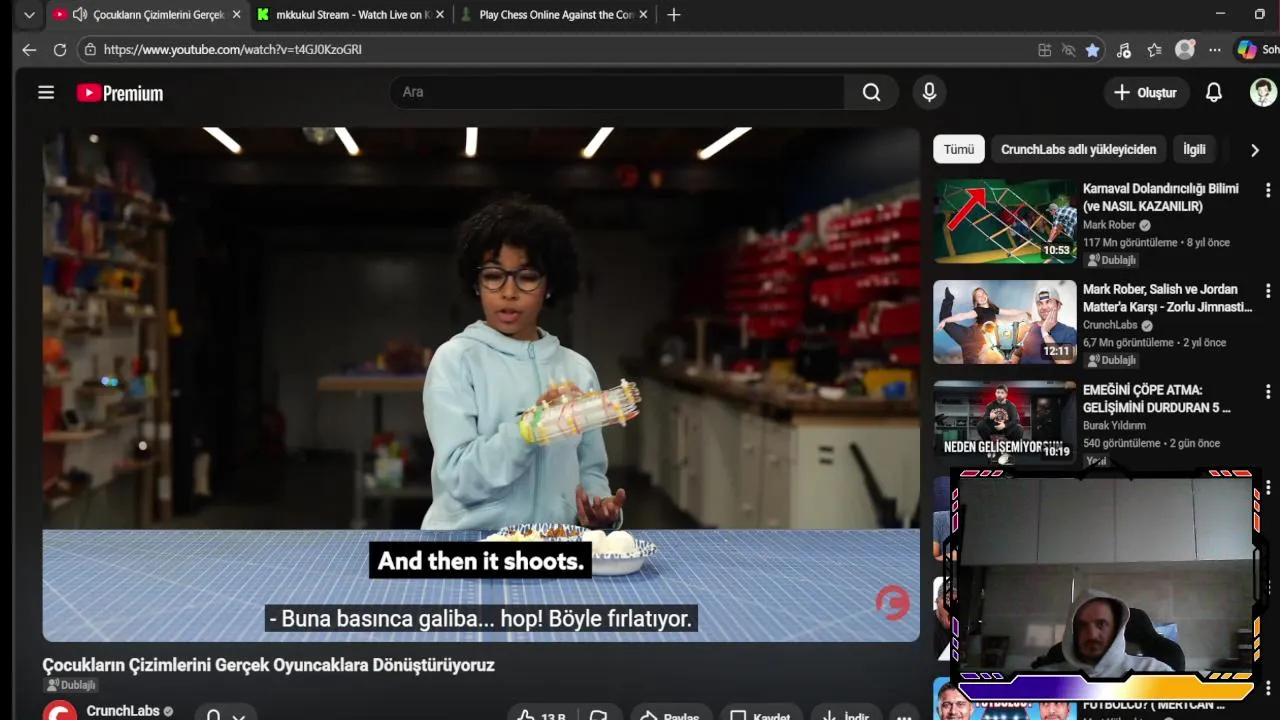Go to YouTube Premium home logo

(x=120, y=93)
